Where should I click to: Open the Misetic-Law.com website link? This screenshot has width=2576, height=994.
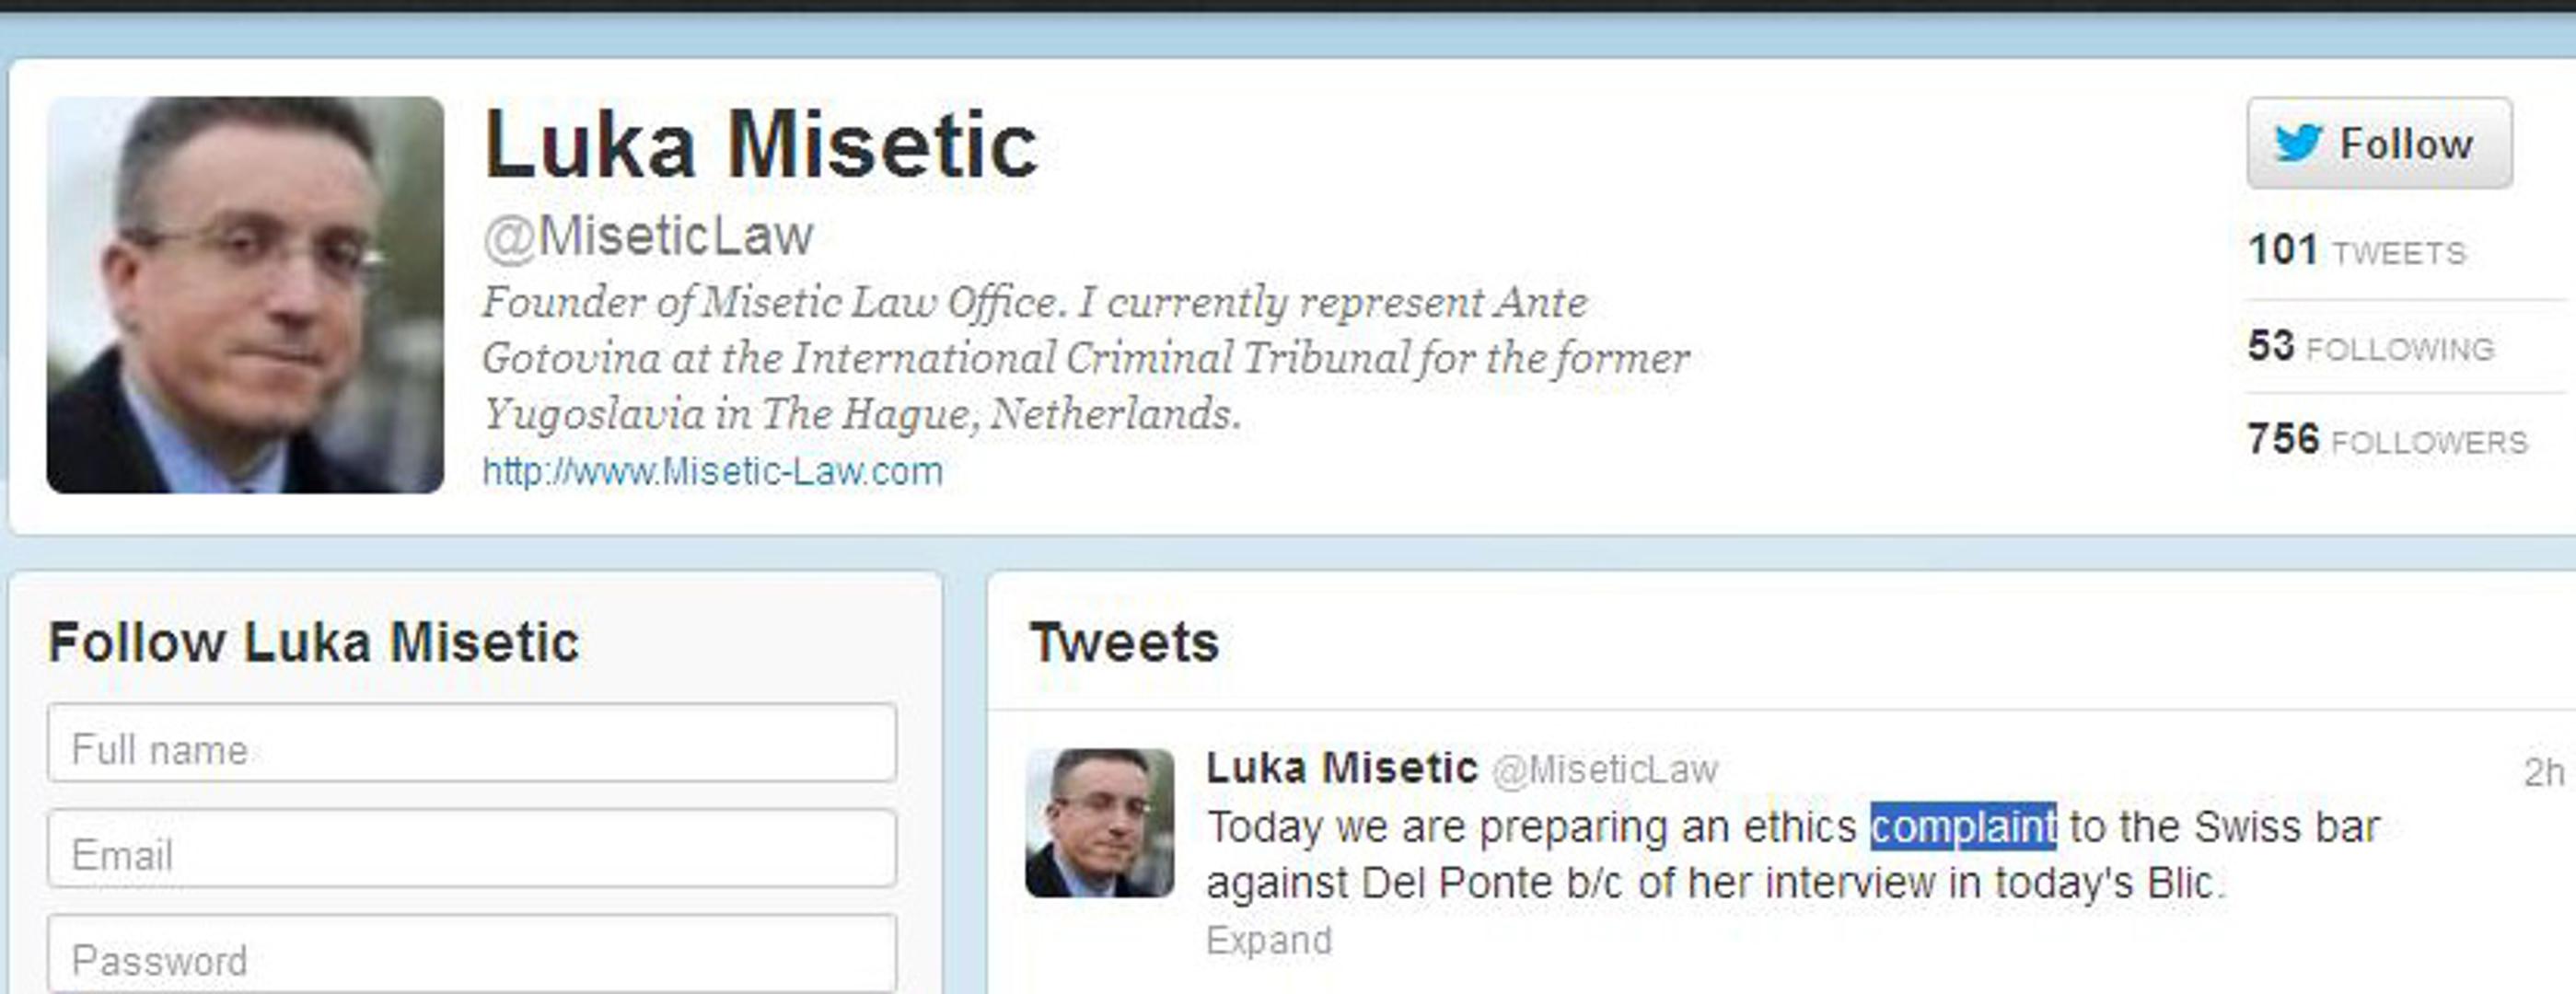click(x=712, y=471)
